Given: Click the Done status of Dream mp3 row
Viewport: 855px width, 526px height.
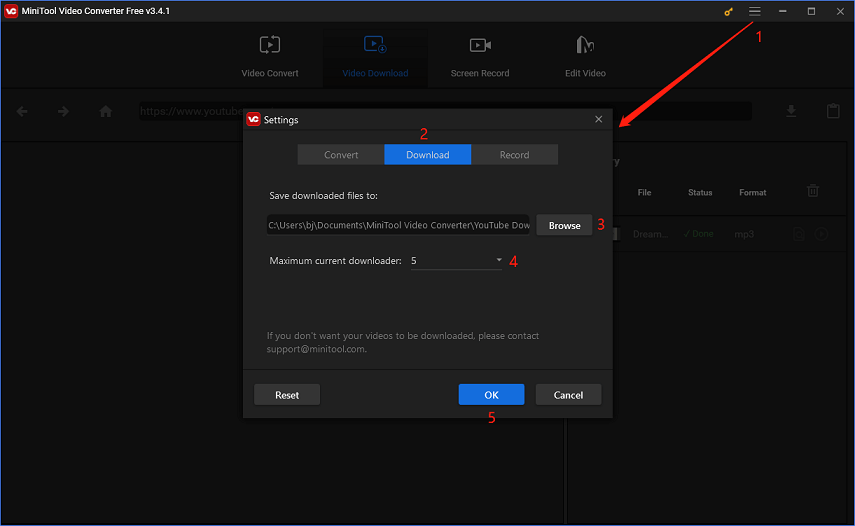Looking at the screenshot, I should pos(699,234).
